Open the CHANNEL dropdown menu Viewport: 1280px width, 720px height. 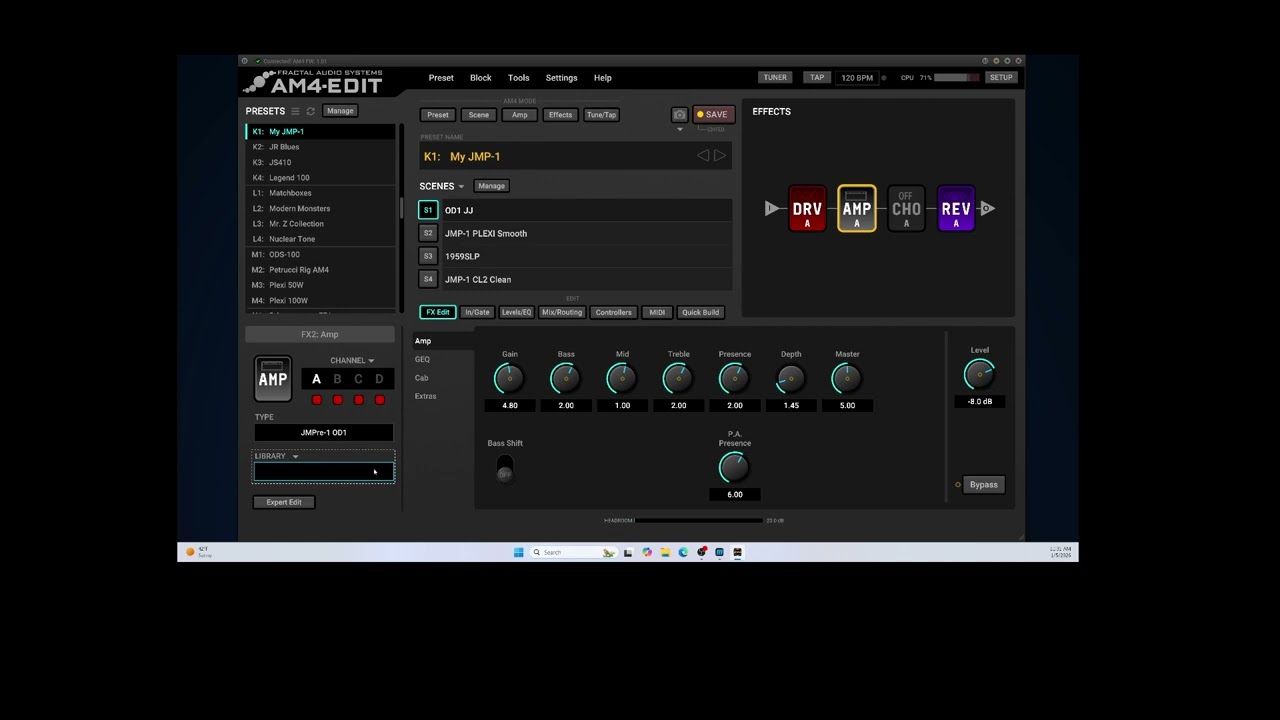click(352, 361)
